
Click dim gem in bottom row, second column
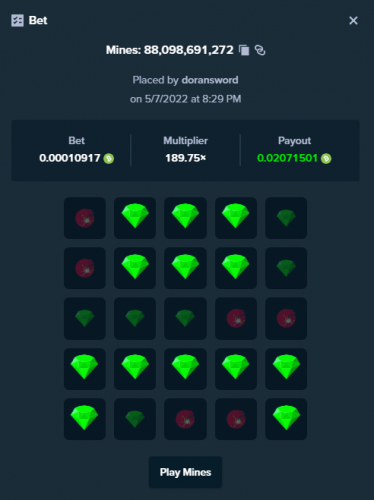tap(135, 419)
